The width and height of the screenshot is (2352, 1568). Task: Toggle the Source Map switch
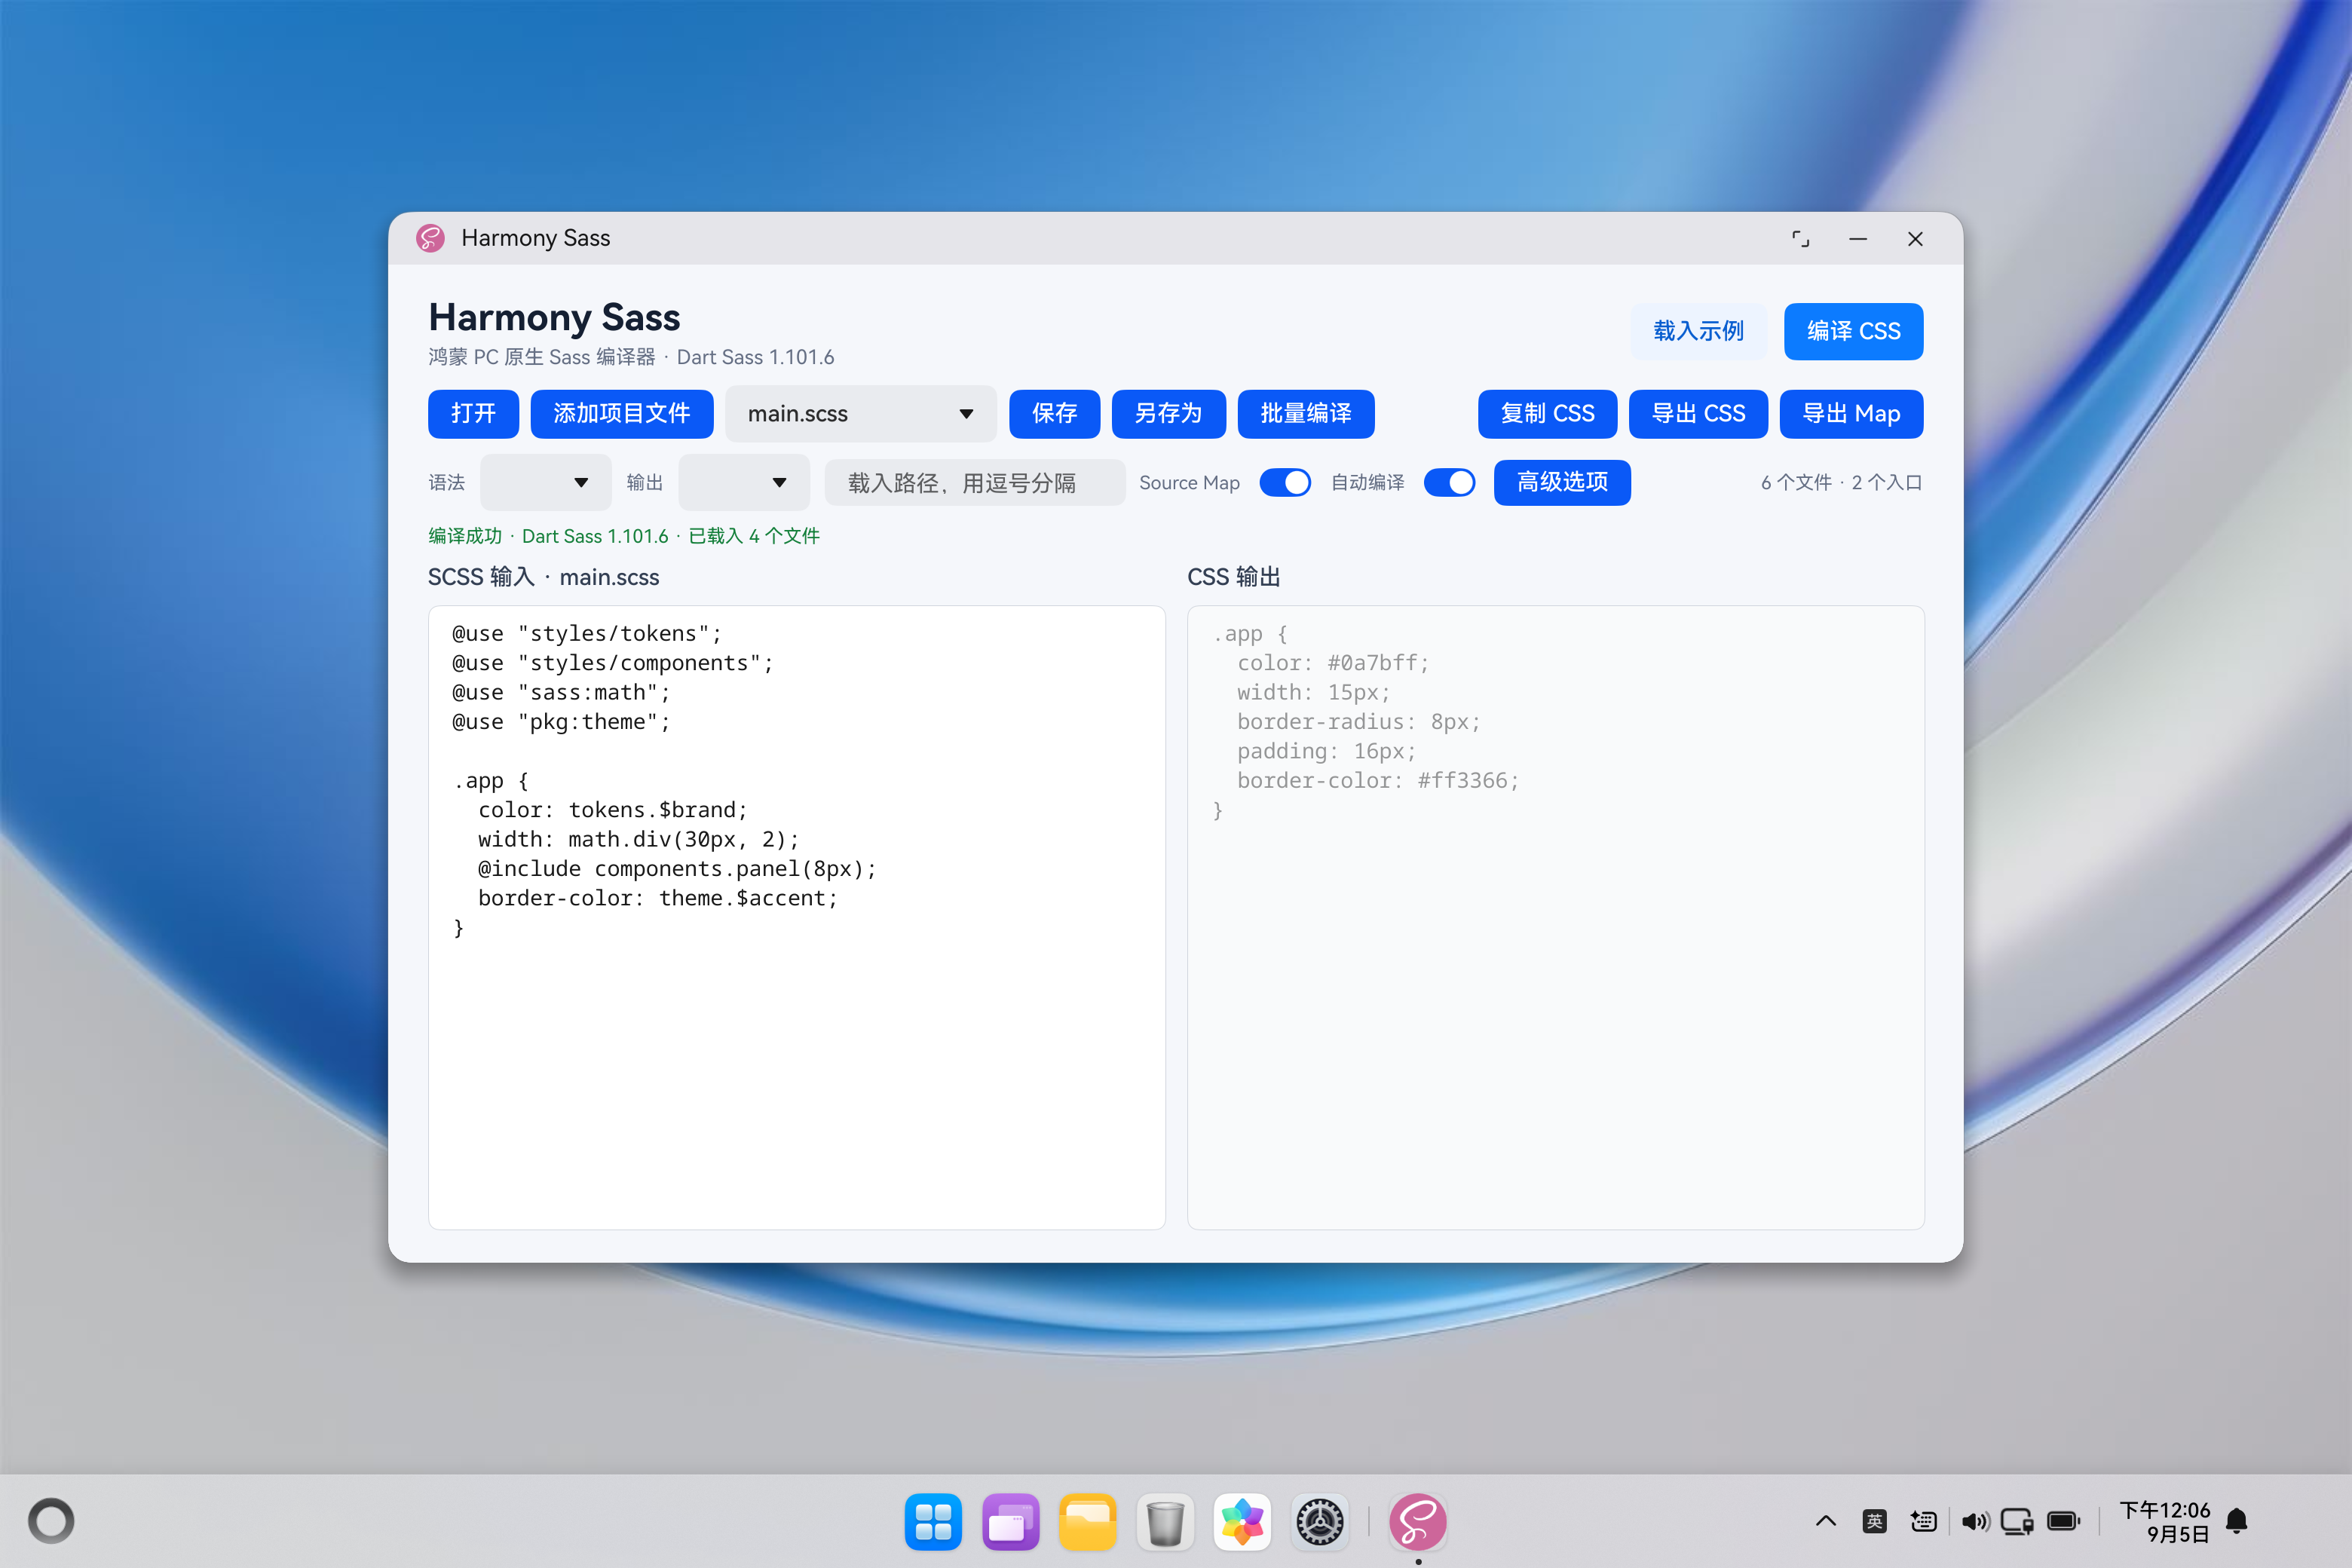[1285, 483]
